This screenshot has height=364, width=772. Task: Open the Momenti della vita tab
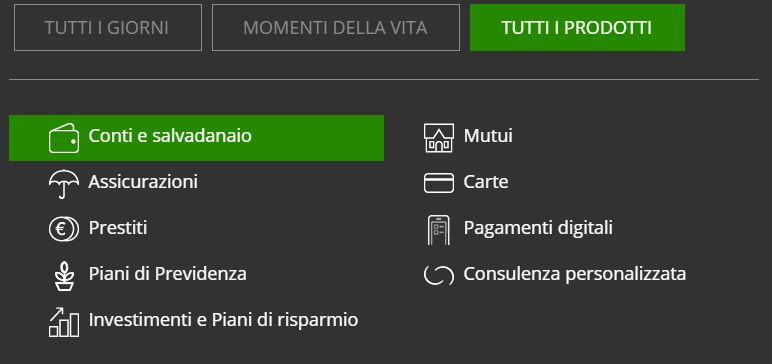pyautogui.click(x=336, y=28)
